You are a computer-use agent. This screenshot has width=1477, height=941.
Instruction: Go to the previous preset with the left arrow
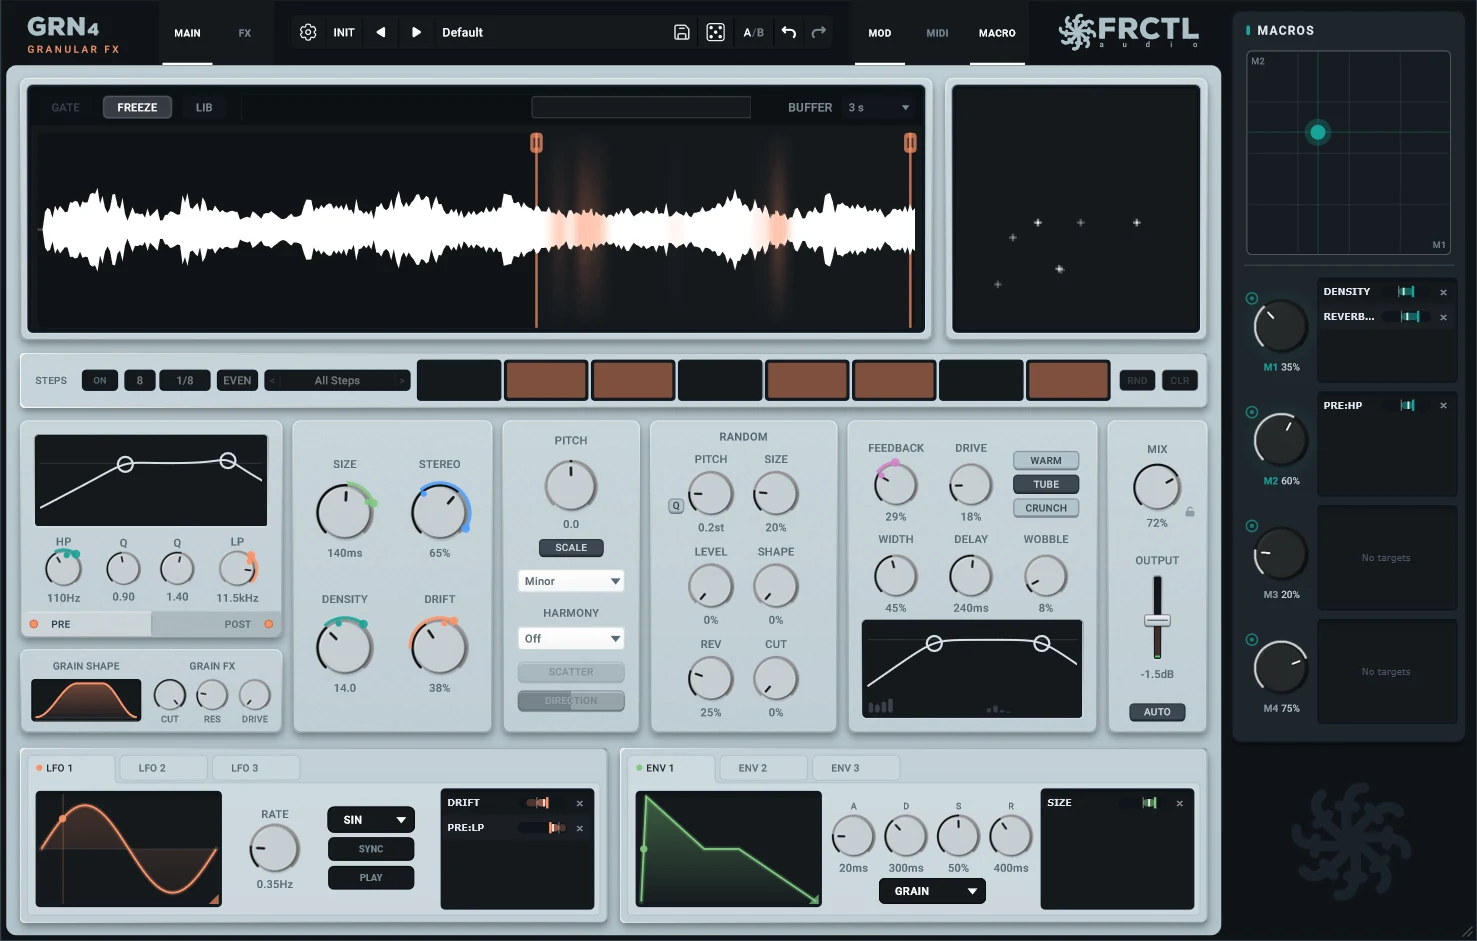(381, 32)
